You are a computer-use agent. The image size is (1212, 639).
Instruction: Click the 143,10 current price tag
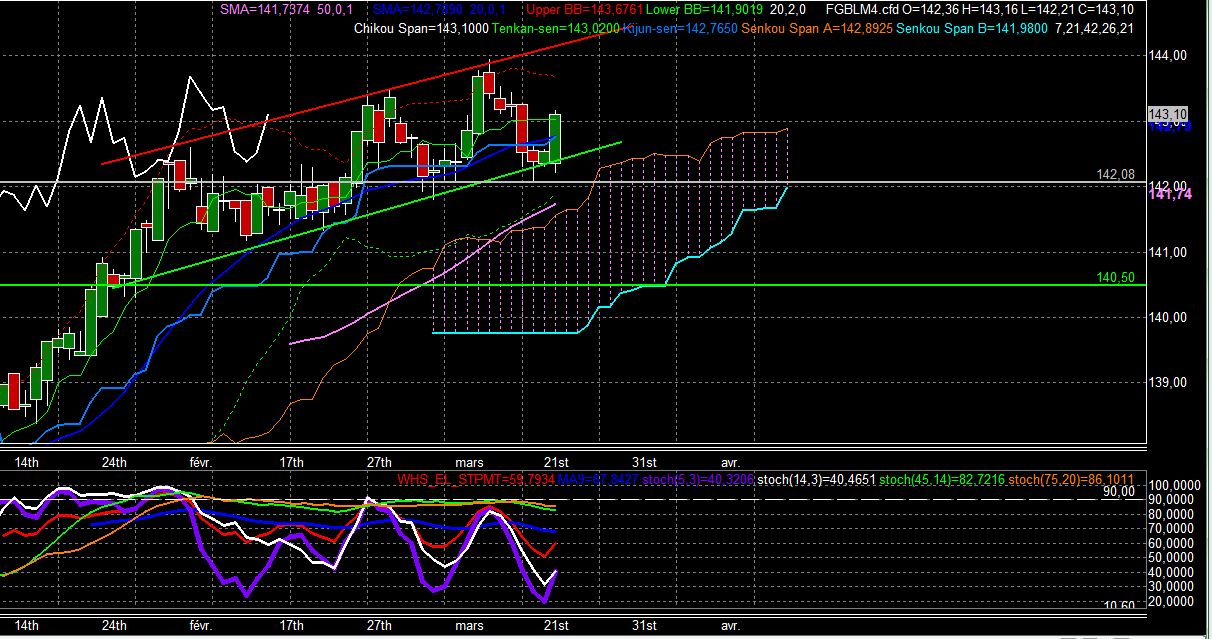pos(1167,114)
